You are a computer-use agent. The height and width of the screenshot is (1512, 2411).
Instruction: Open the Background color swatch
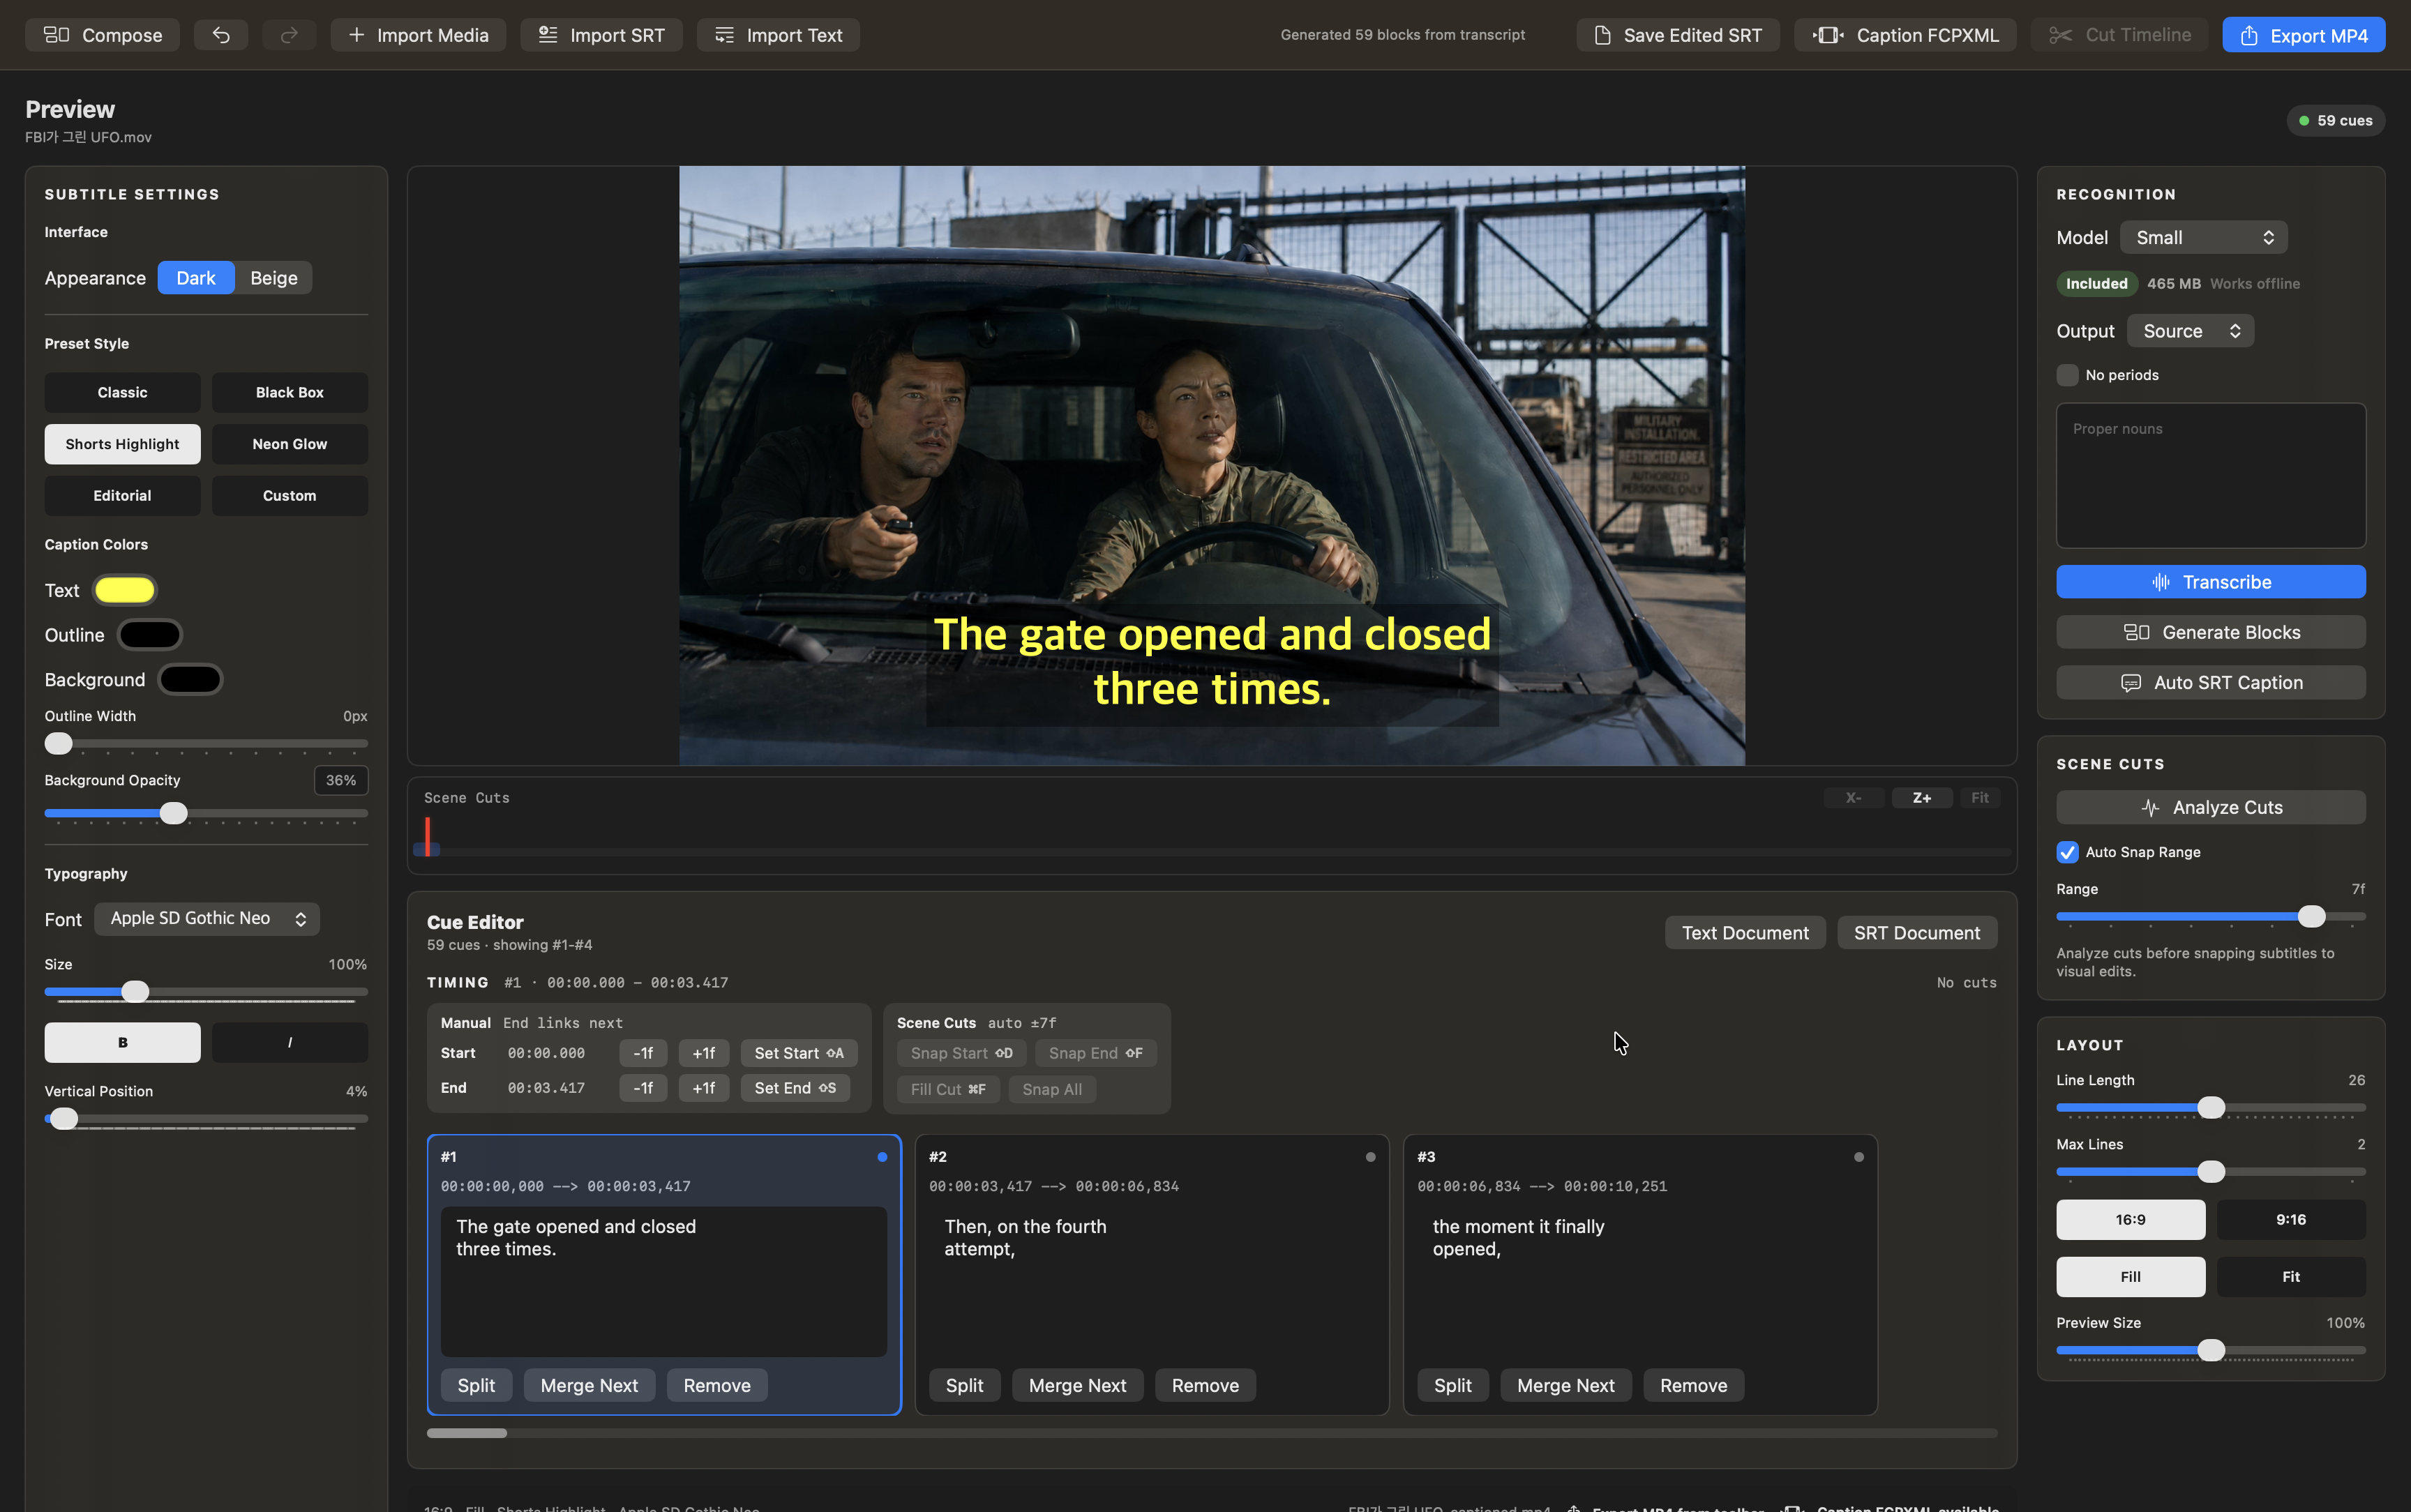click(x=190, y=680)
